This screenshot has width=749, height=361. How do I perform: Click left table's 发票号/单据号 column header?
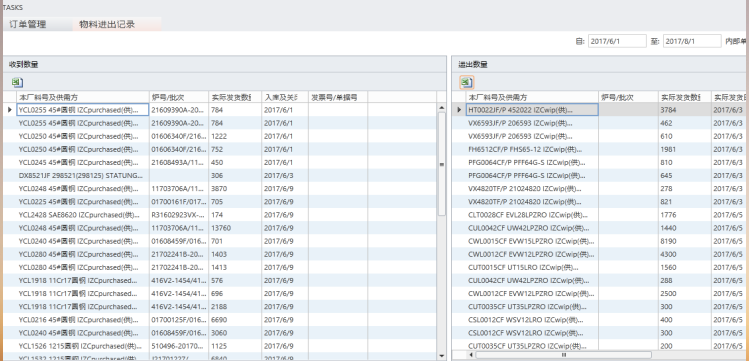[338, 97]
